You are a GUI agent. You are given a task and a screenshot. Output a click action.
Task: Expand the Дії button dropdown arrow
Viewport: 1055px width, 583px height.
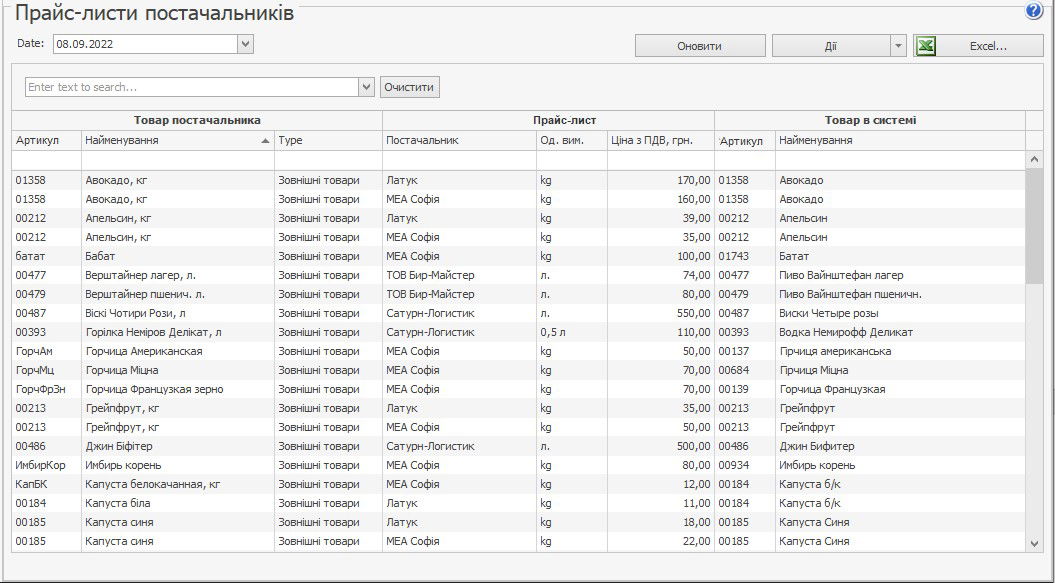click(x=897, y=46)
